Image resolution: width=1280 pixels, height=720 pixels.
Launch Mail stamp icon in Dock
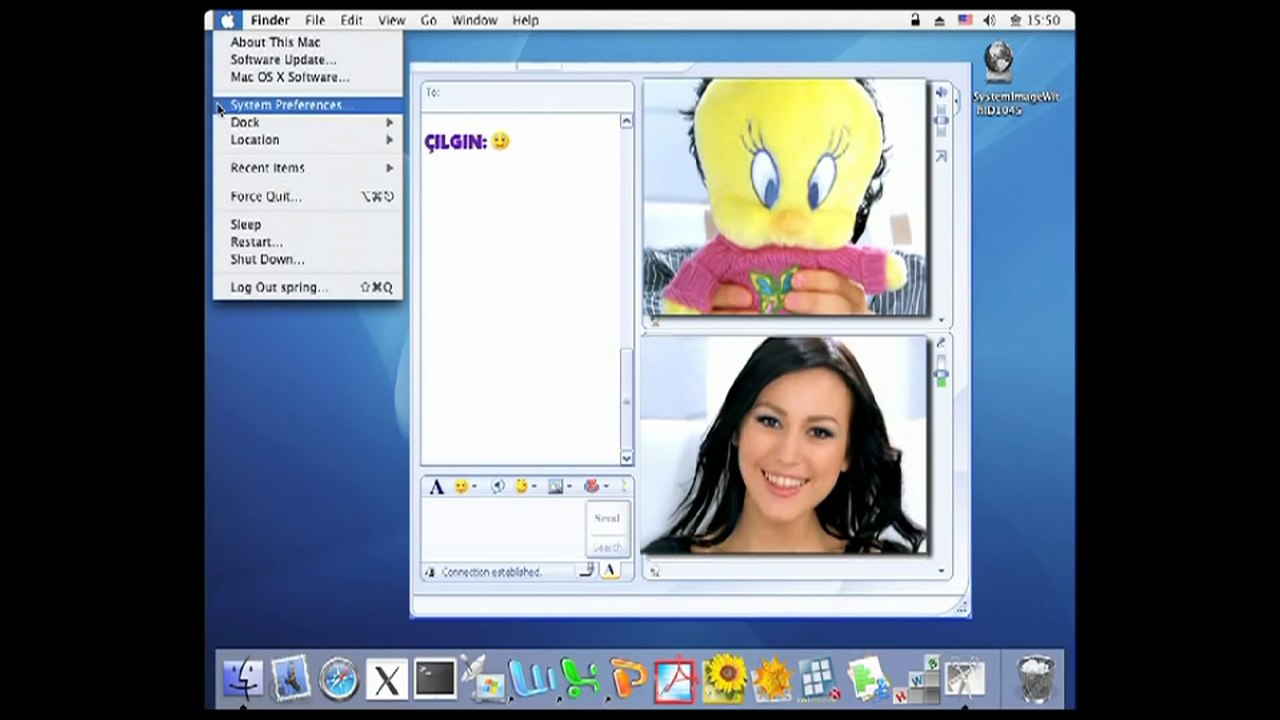click(291, 679)
